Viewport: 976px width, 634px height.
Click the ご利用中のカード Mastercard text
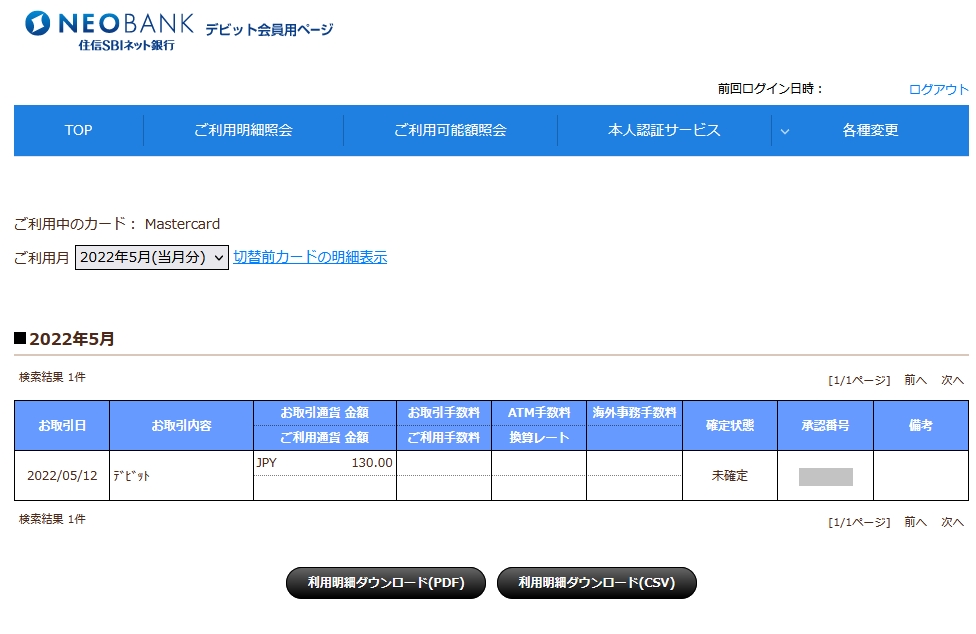coord(117,224)
